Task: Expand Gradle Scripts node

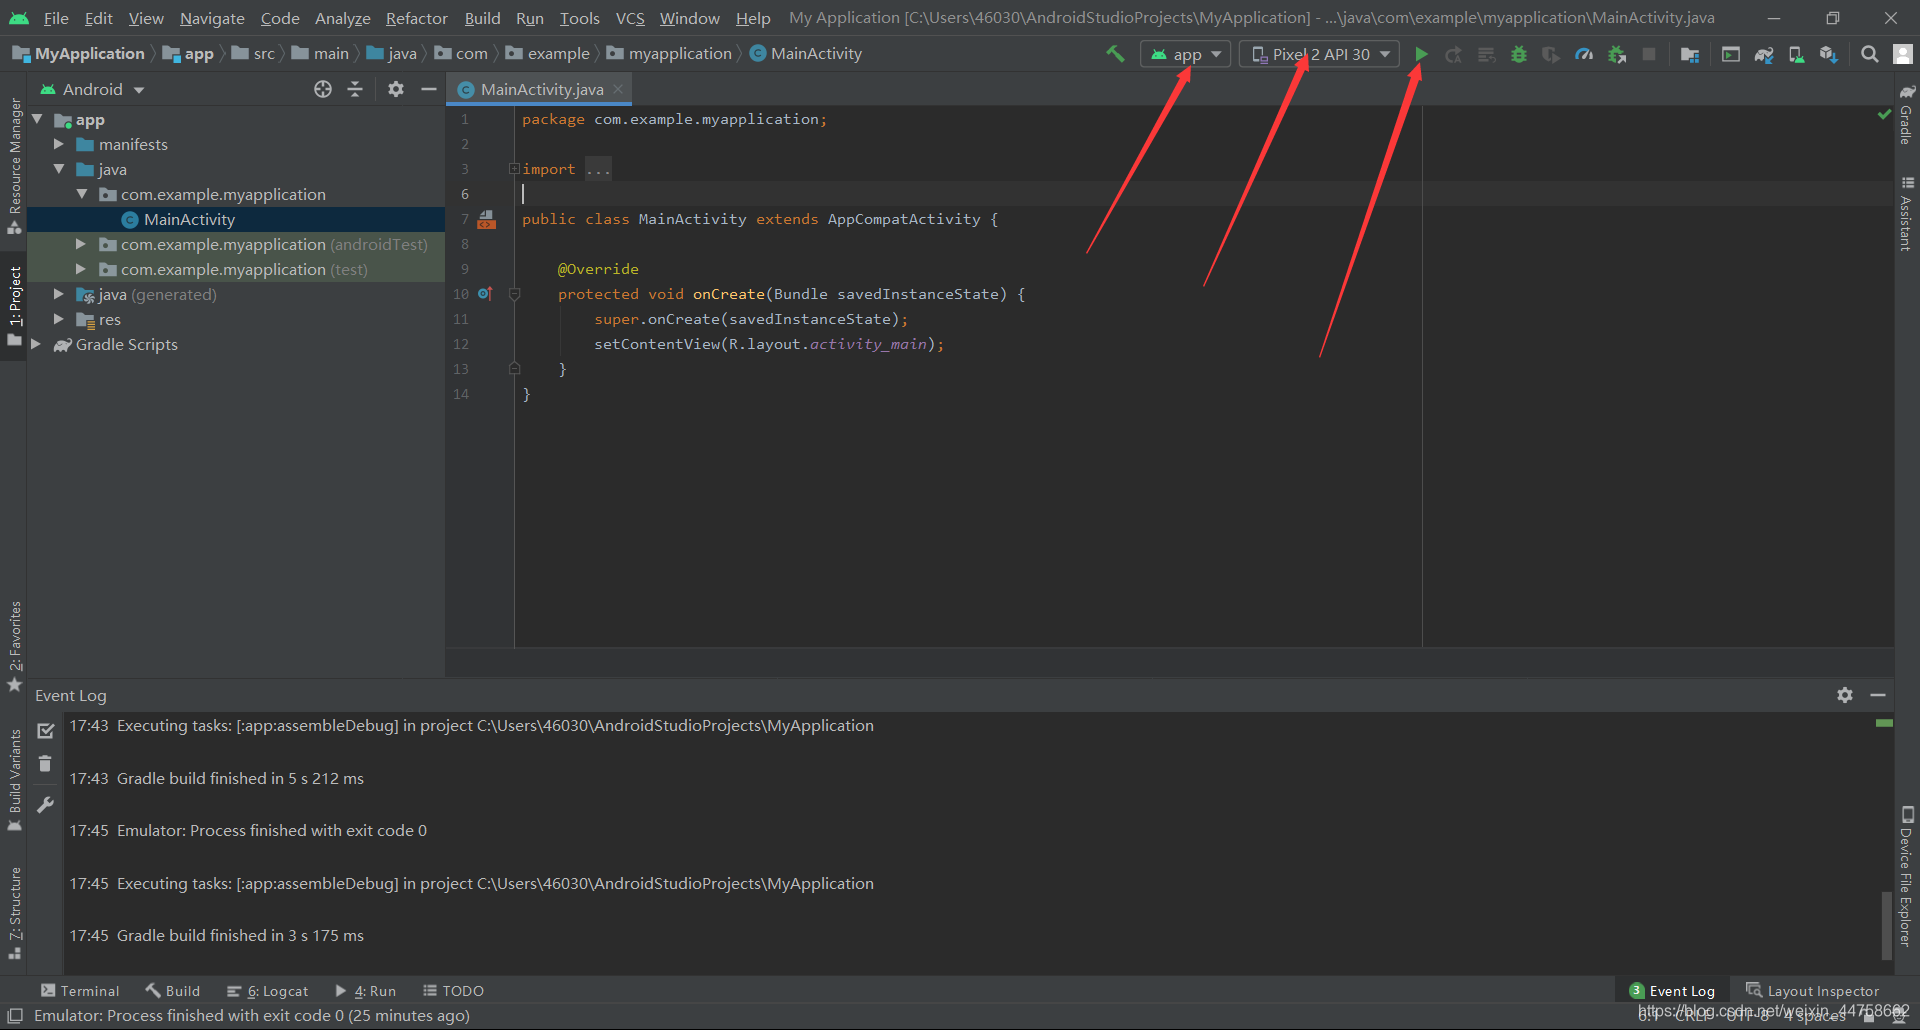Action: coord(37,344)
